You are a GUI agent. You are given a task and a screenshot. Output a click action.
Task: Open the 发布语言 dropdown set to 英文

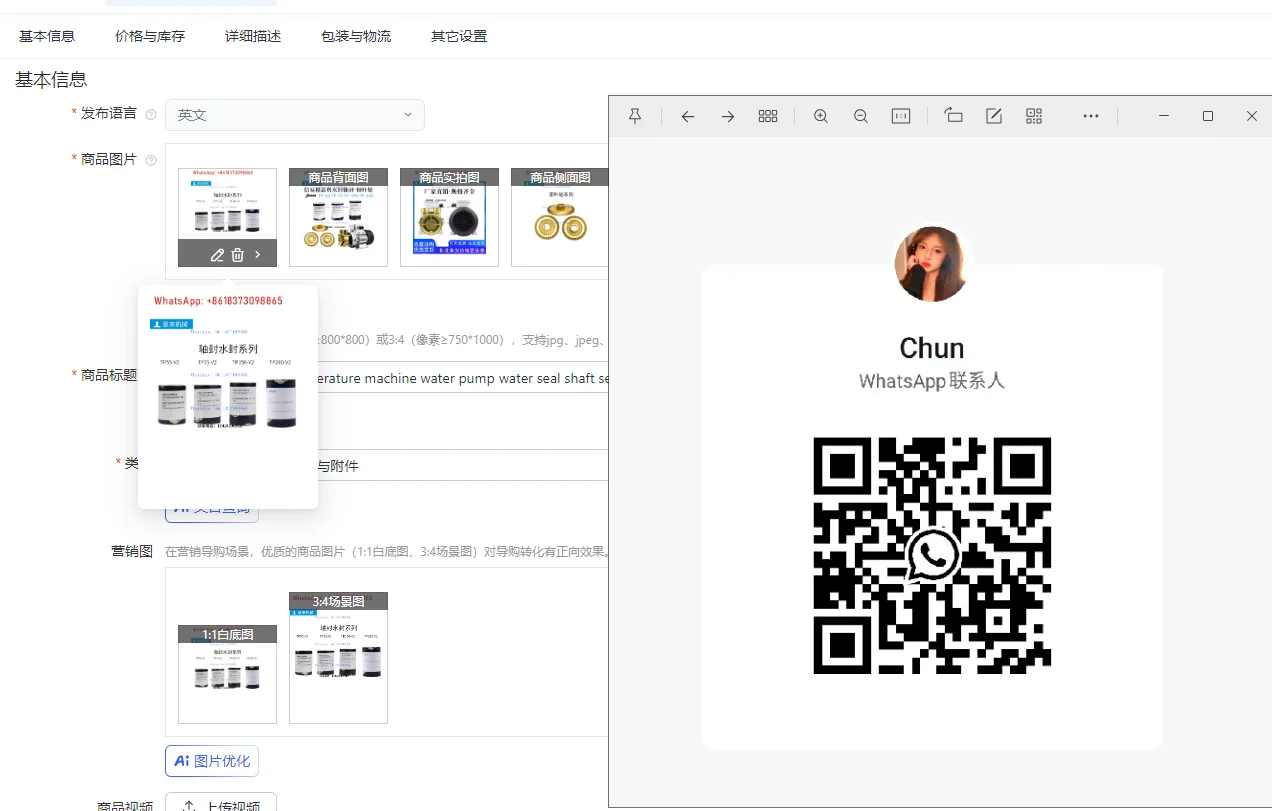tap(295, 115)
